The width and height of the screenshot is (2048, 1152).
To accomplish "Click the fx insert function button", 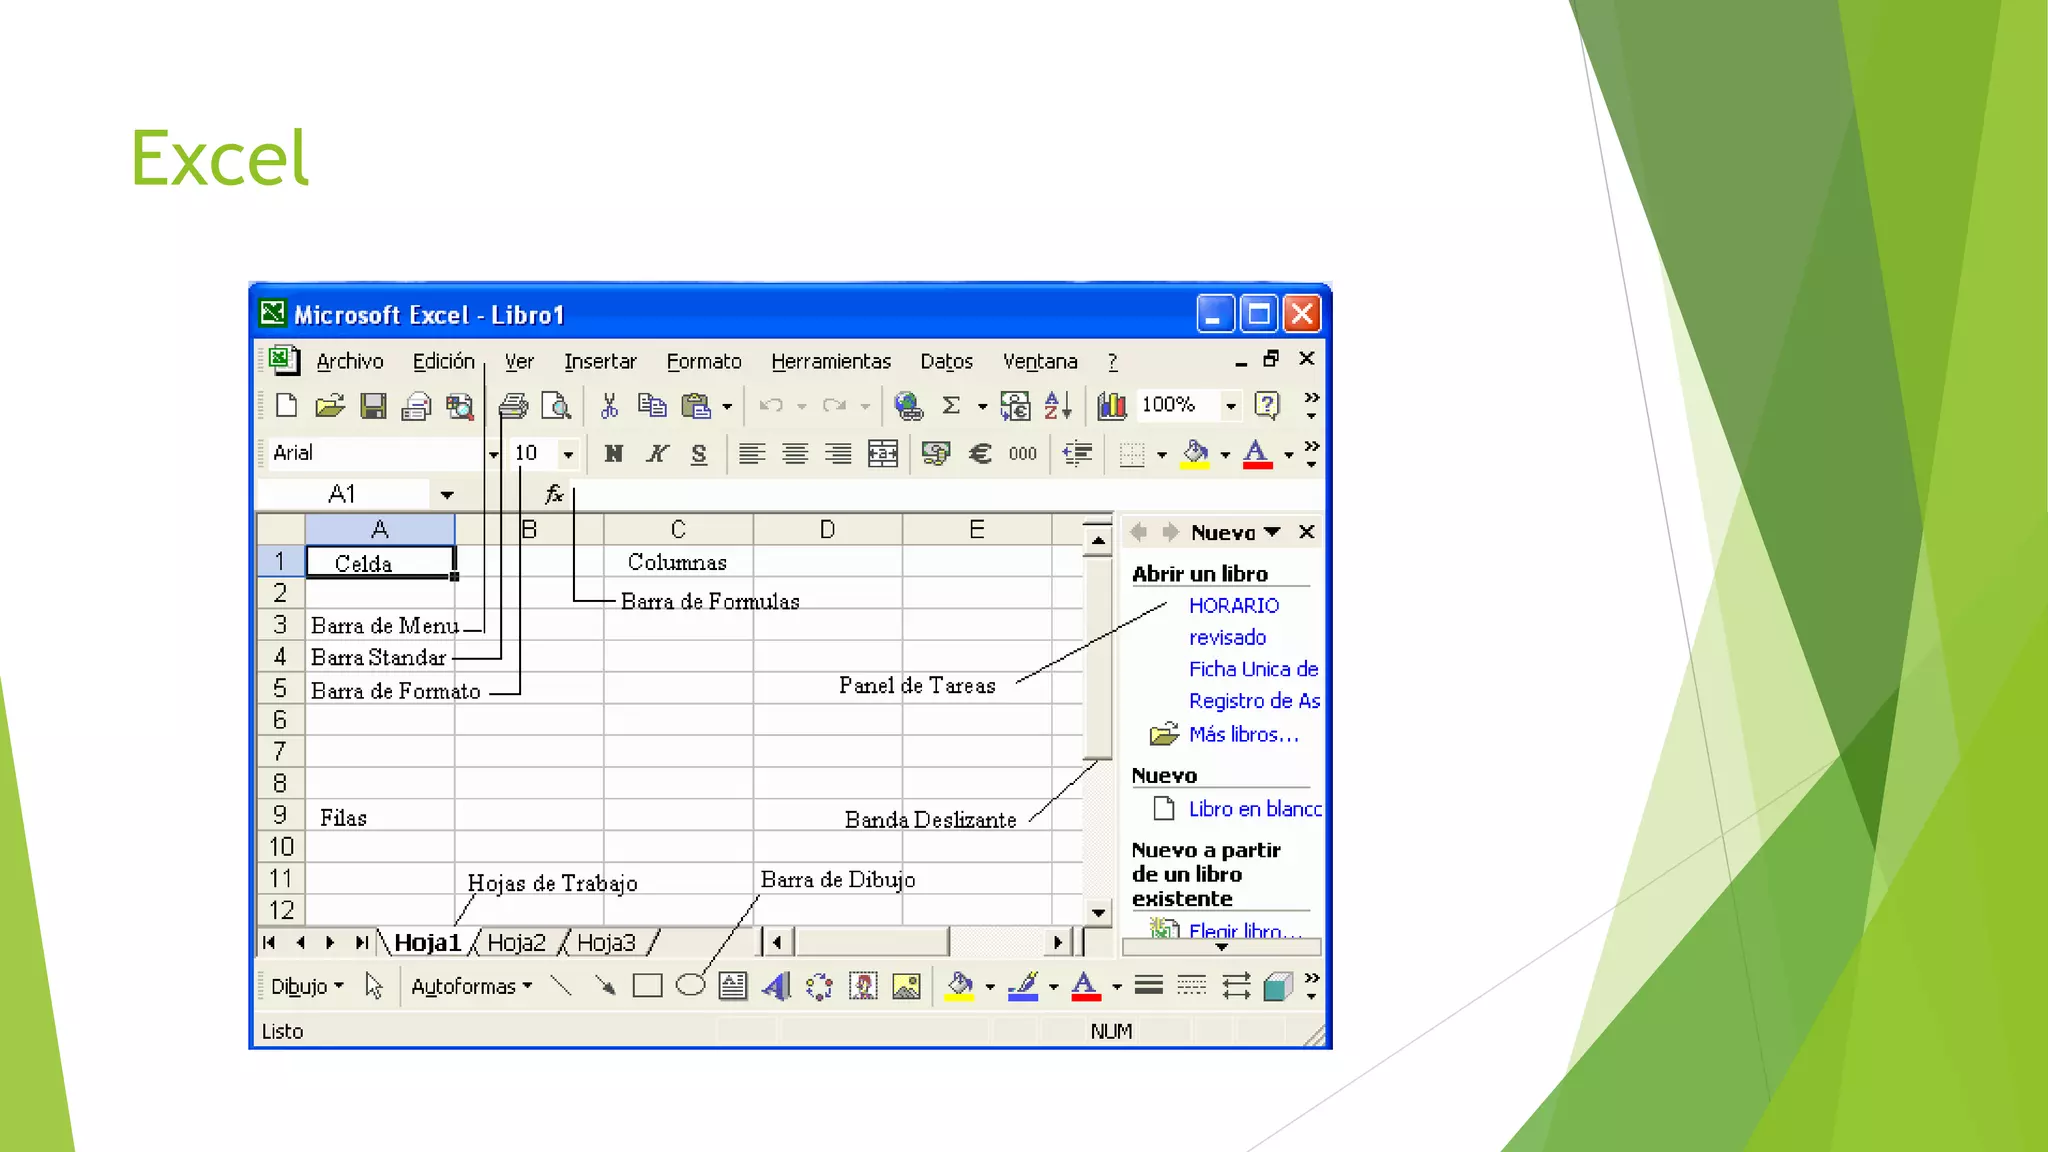I will coord(554,494).
